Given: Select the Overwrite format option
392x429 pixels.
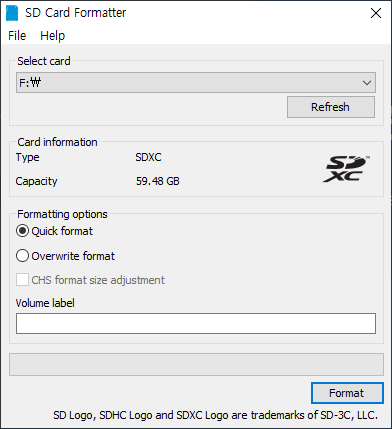Looking at the screenshot, I should click(65, 256).
